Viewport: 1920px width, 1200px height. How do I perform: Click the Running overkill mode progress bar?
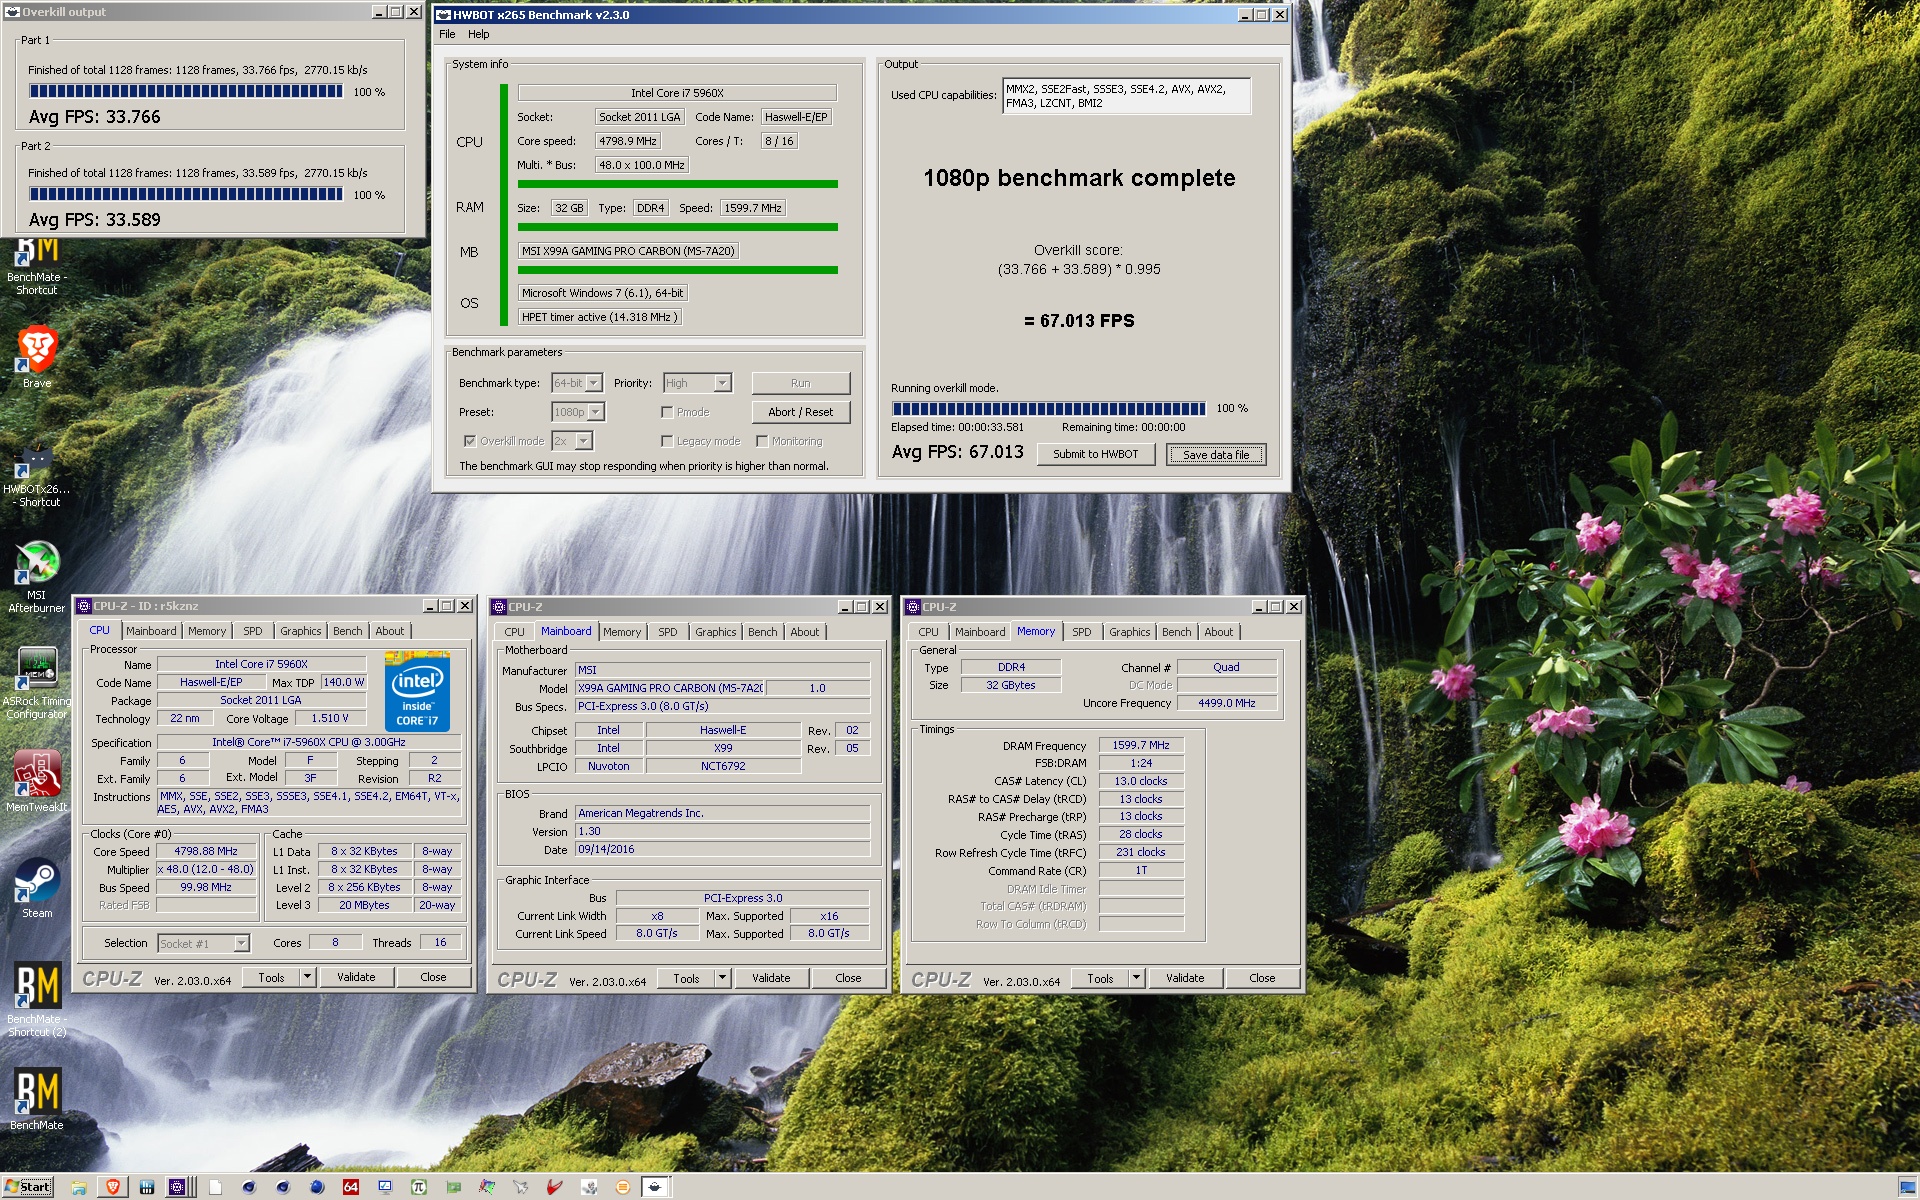(x=1049, y=408)
